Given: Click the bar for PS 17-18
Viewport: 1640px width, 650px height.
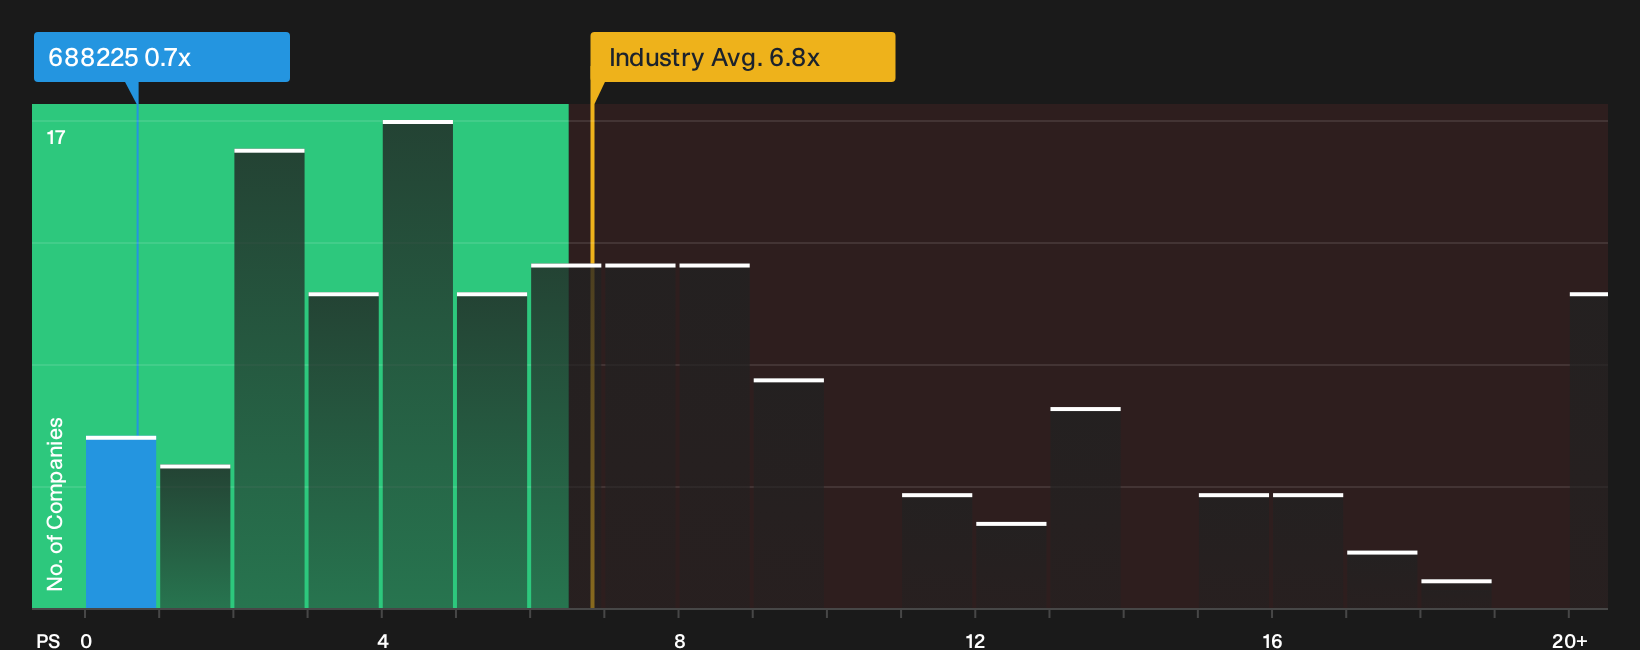Looking at the screenshot, I should pos(1382,579).
